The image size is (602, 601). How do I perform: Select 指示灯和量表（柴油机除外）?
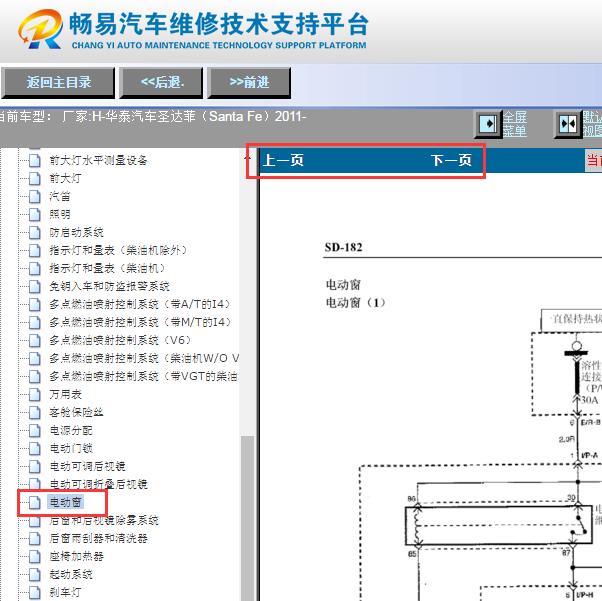pos(118,250)
